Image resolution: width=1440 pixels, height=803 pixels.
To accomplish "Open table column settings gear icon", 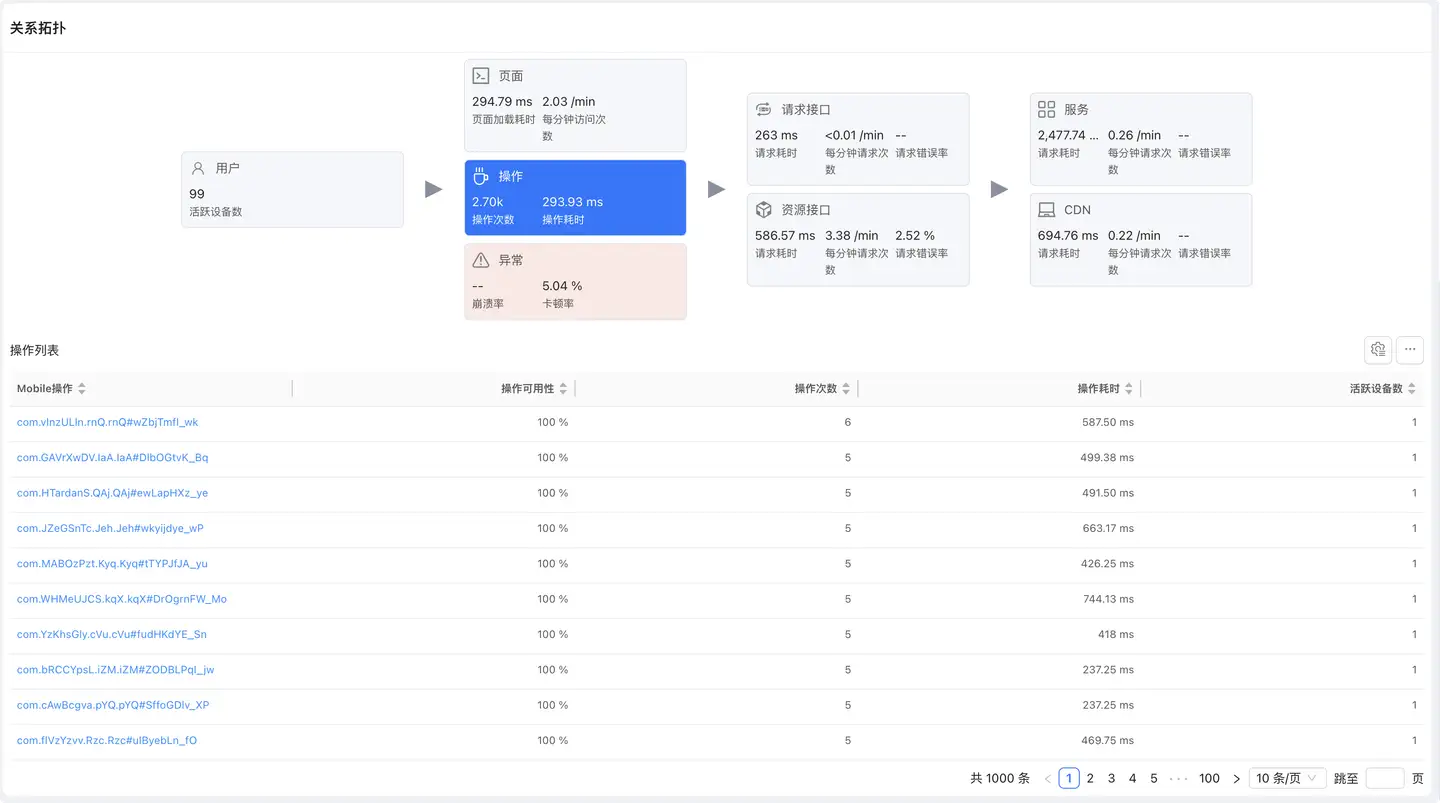I will [1378, 349].
